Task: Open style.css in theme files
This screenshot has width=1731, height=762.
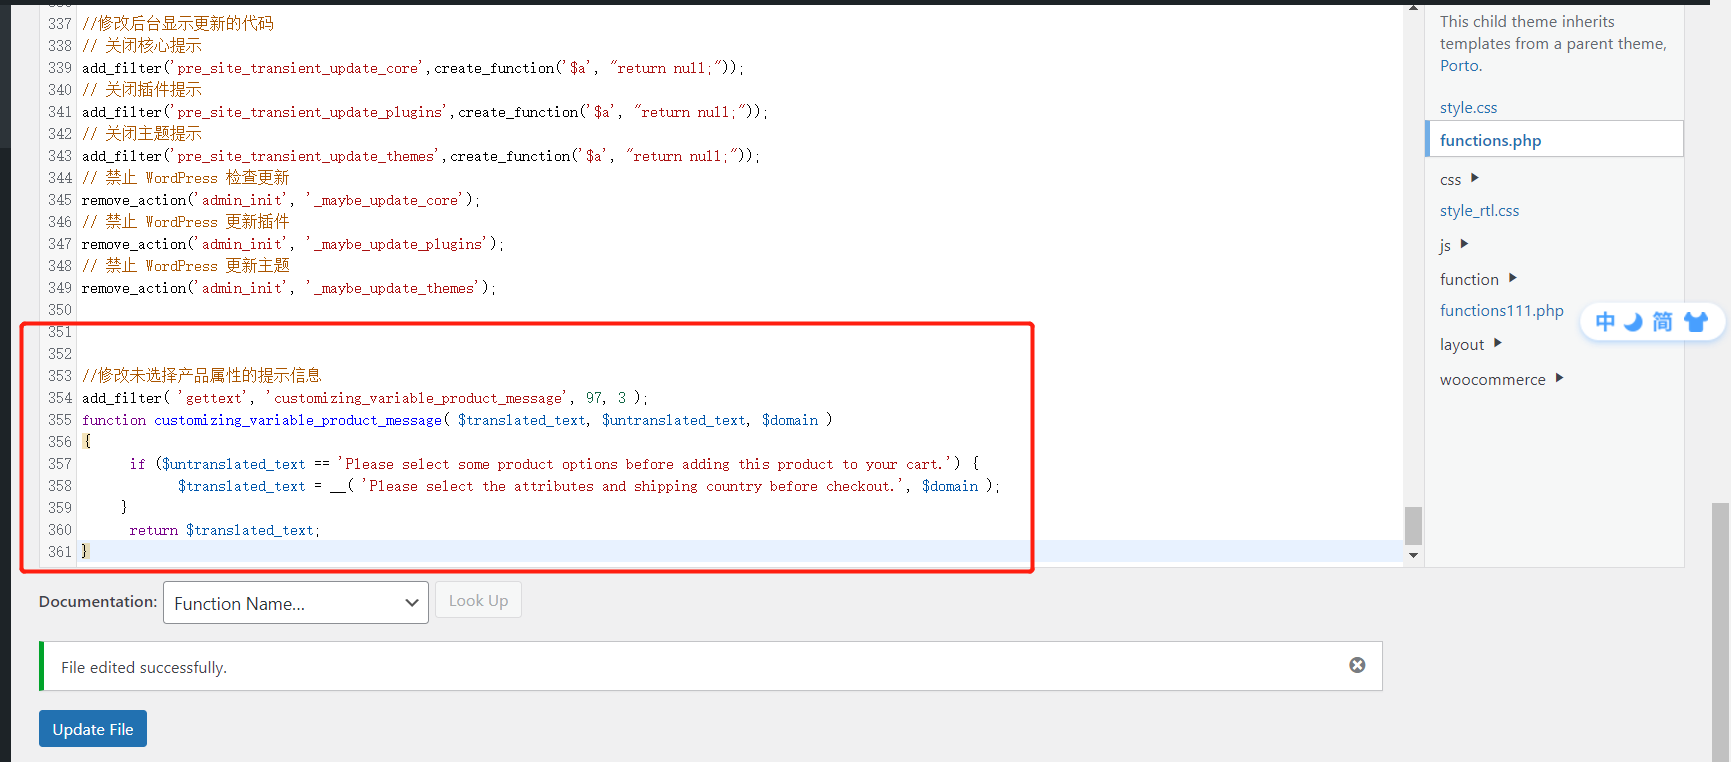Action: [x=1468, y=108]
